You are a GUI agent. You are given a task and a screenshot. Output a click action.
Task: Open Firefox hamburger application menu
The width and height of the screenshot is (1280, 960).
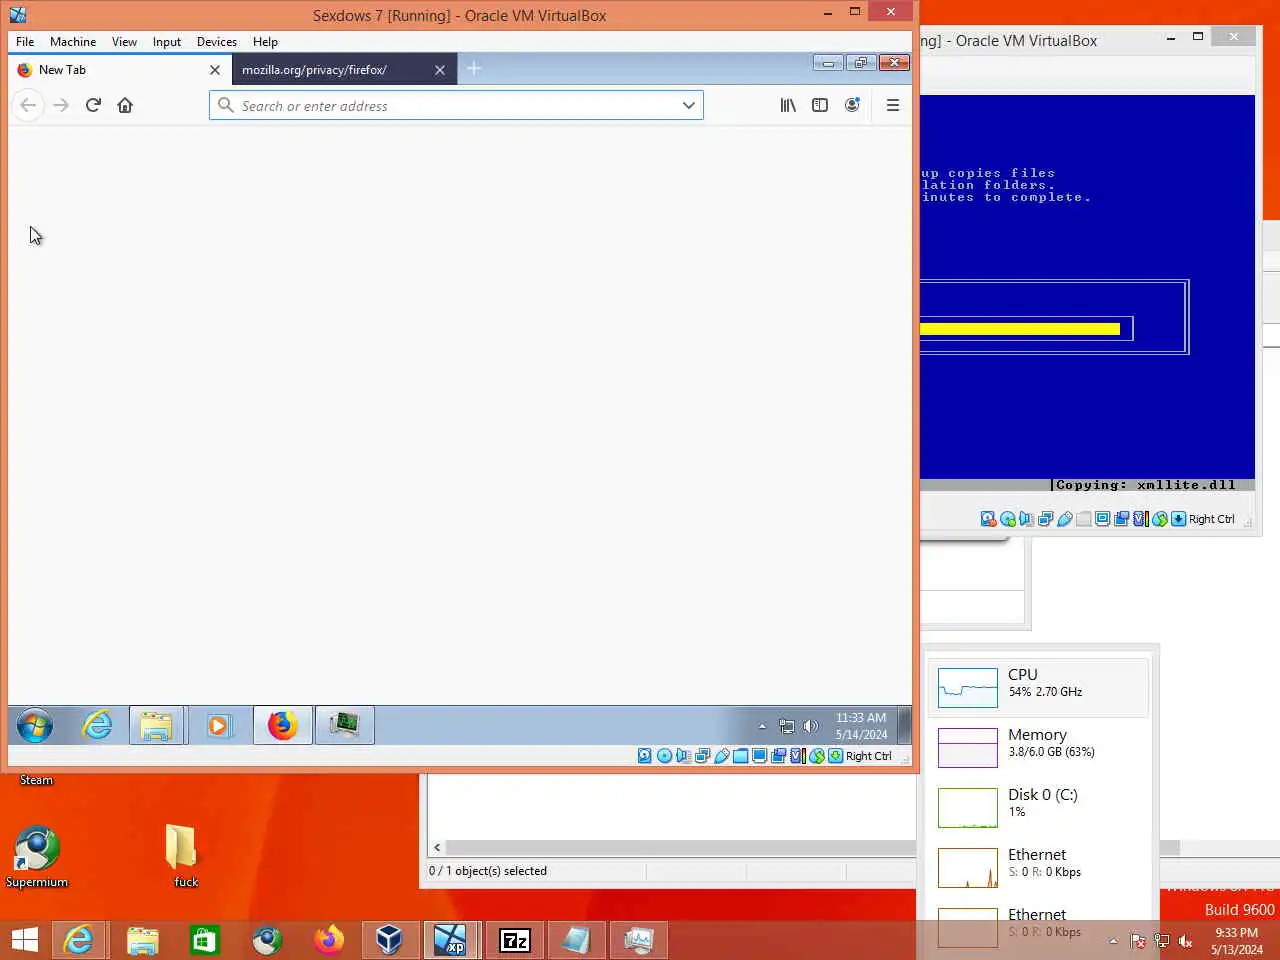[x=893, y=105]
